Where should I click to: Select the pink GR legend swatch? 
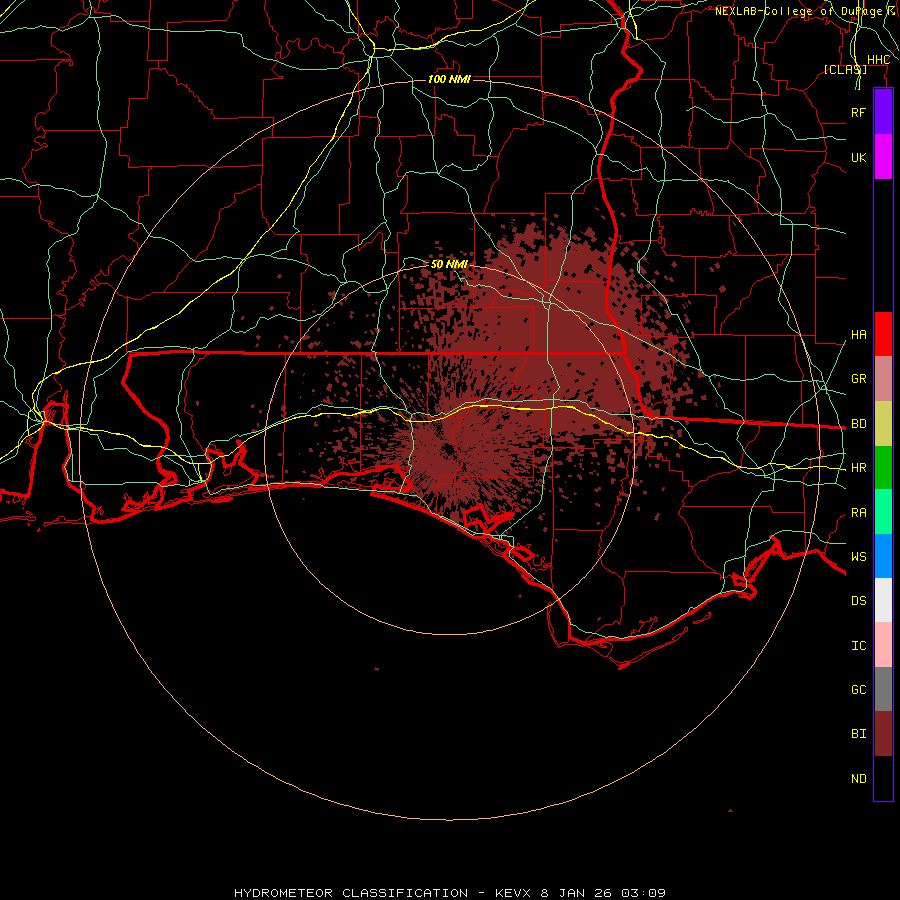point(883,379)
